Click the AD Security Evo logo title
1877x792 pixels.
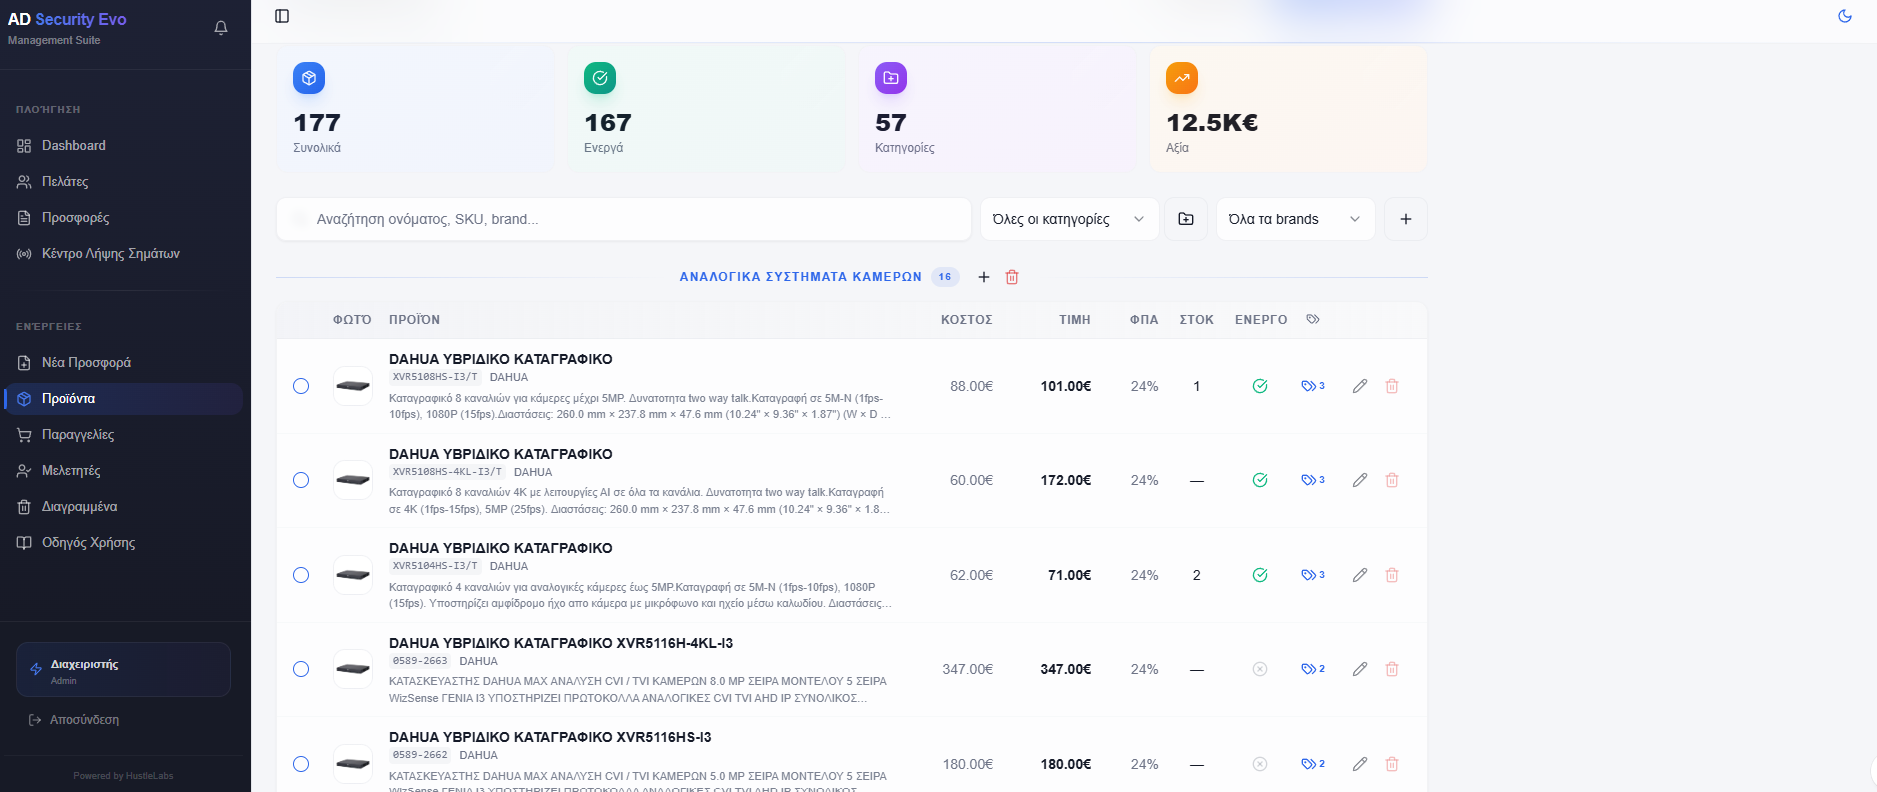tap(67, 19)
